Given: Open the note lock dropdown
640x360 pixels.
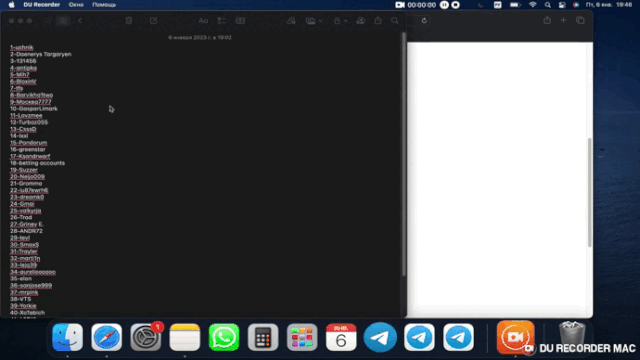Looking at the screenshot, I should click(340, 20).
